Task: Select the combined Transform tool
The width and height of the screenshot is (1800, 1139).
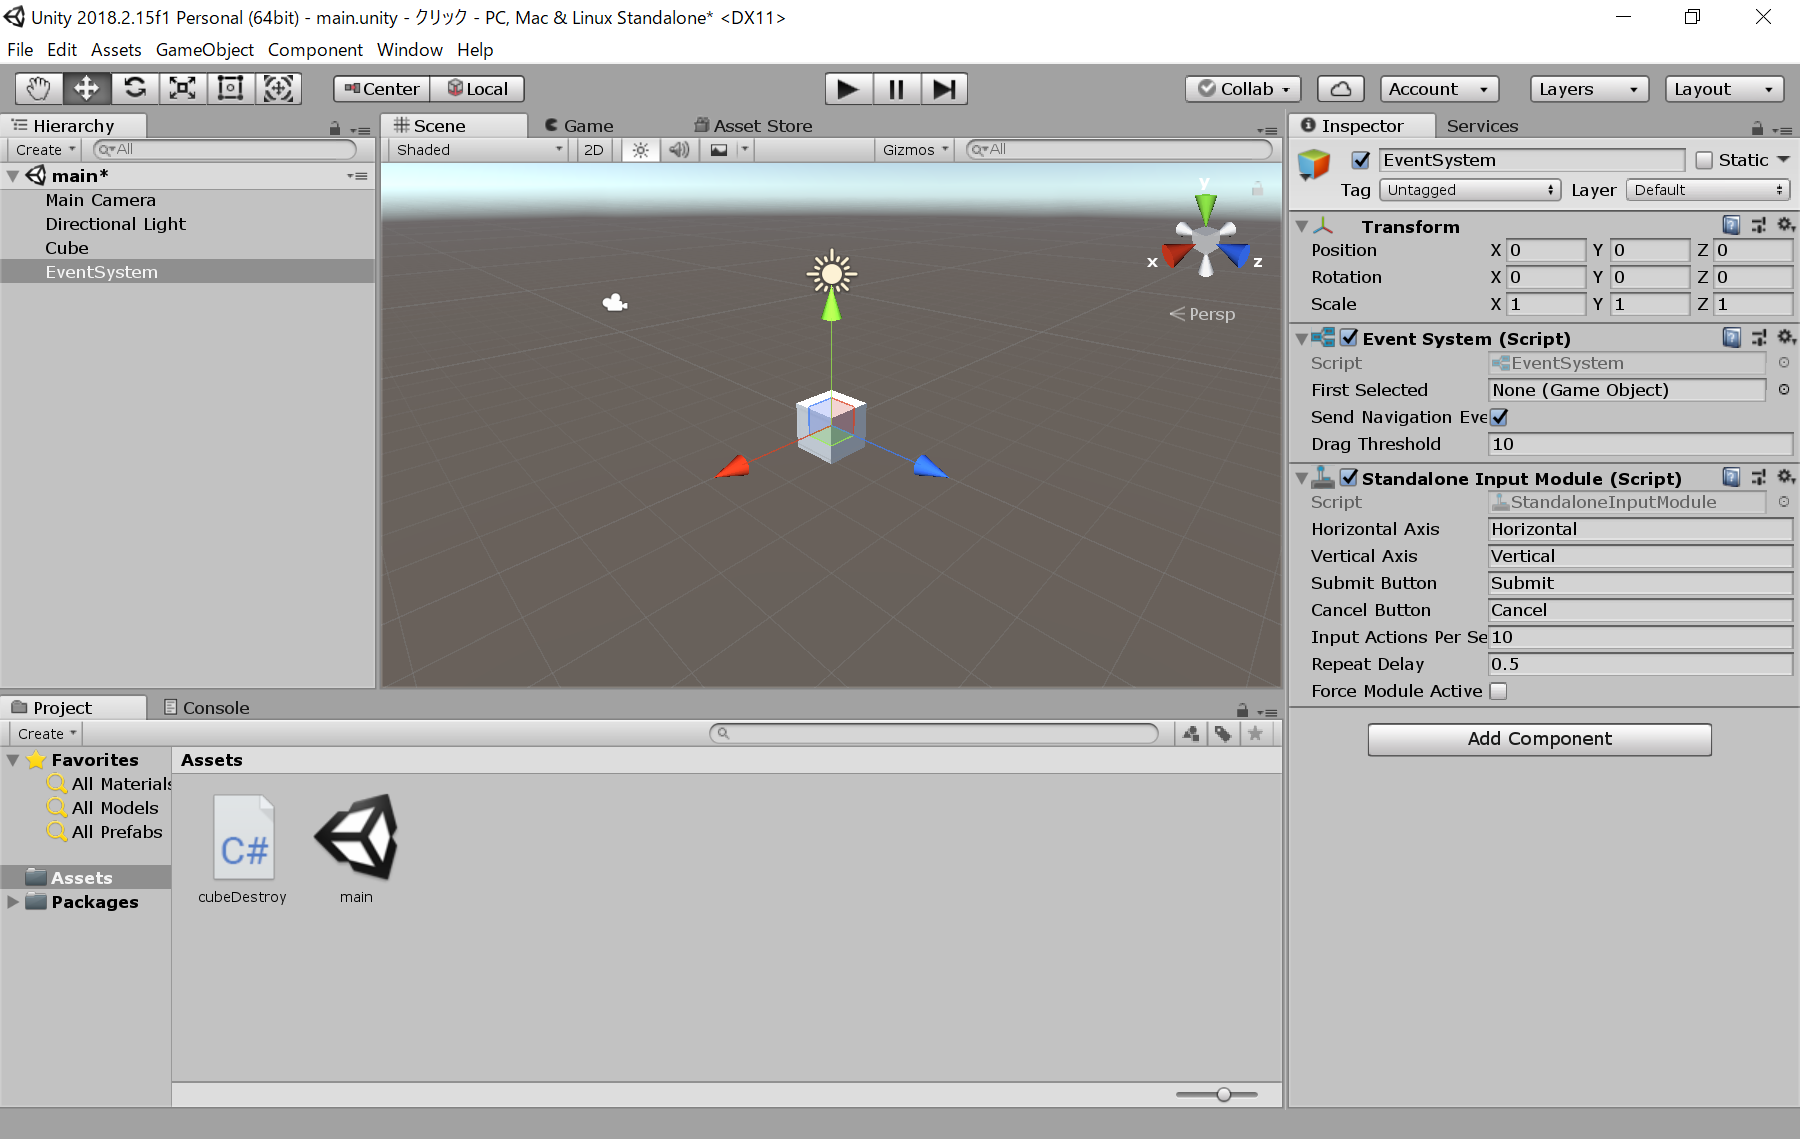Action: pos(278,89)
